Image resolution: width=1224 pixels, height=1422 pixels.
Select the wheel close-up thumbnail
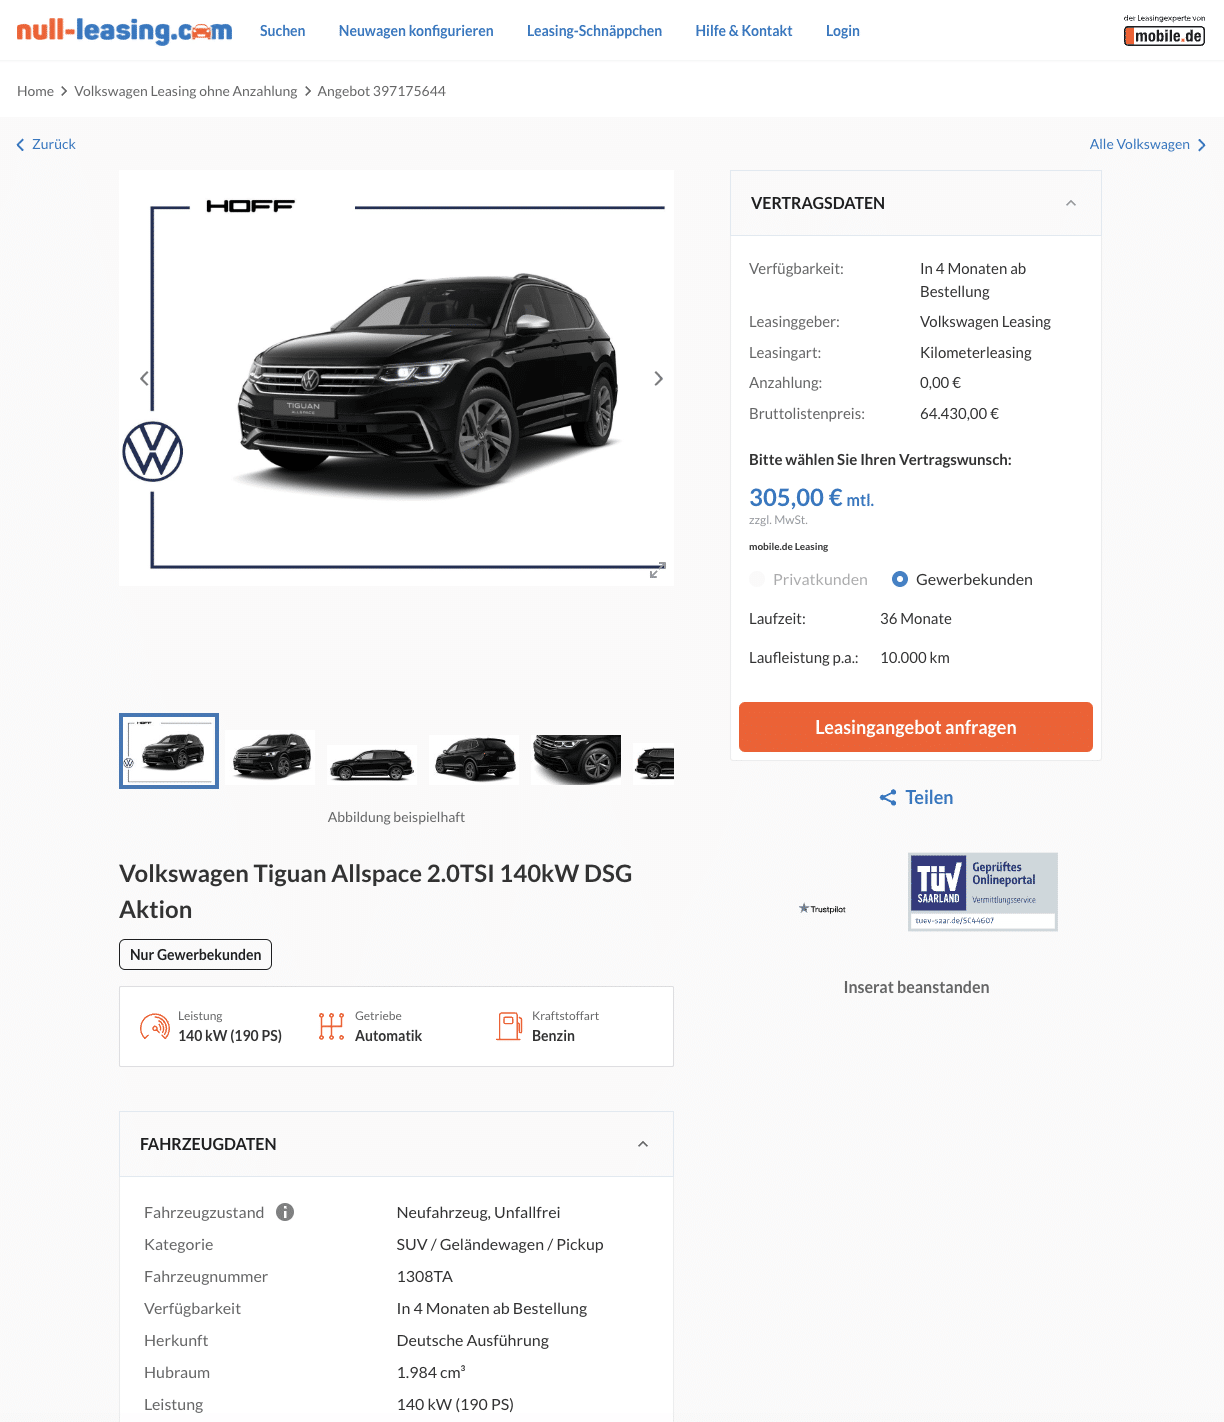pyautogui.click(x=577, y=758)
